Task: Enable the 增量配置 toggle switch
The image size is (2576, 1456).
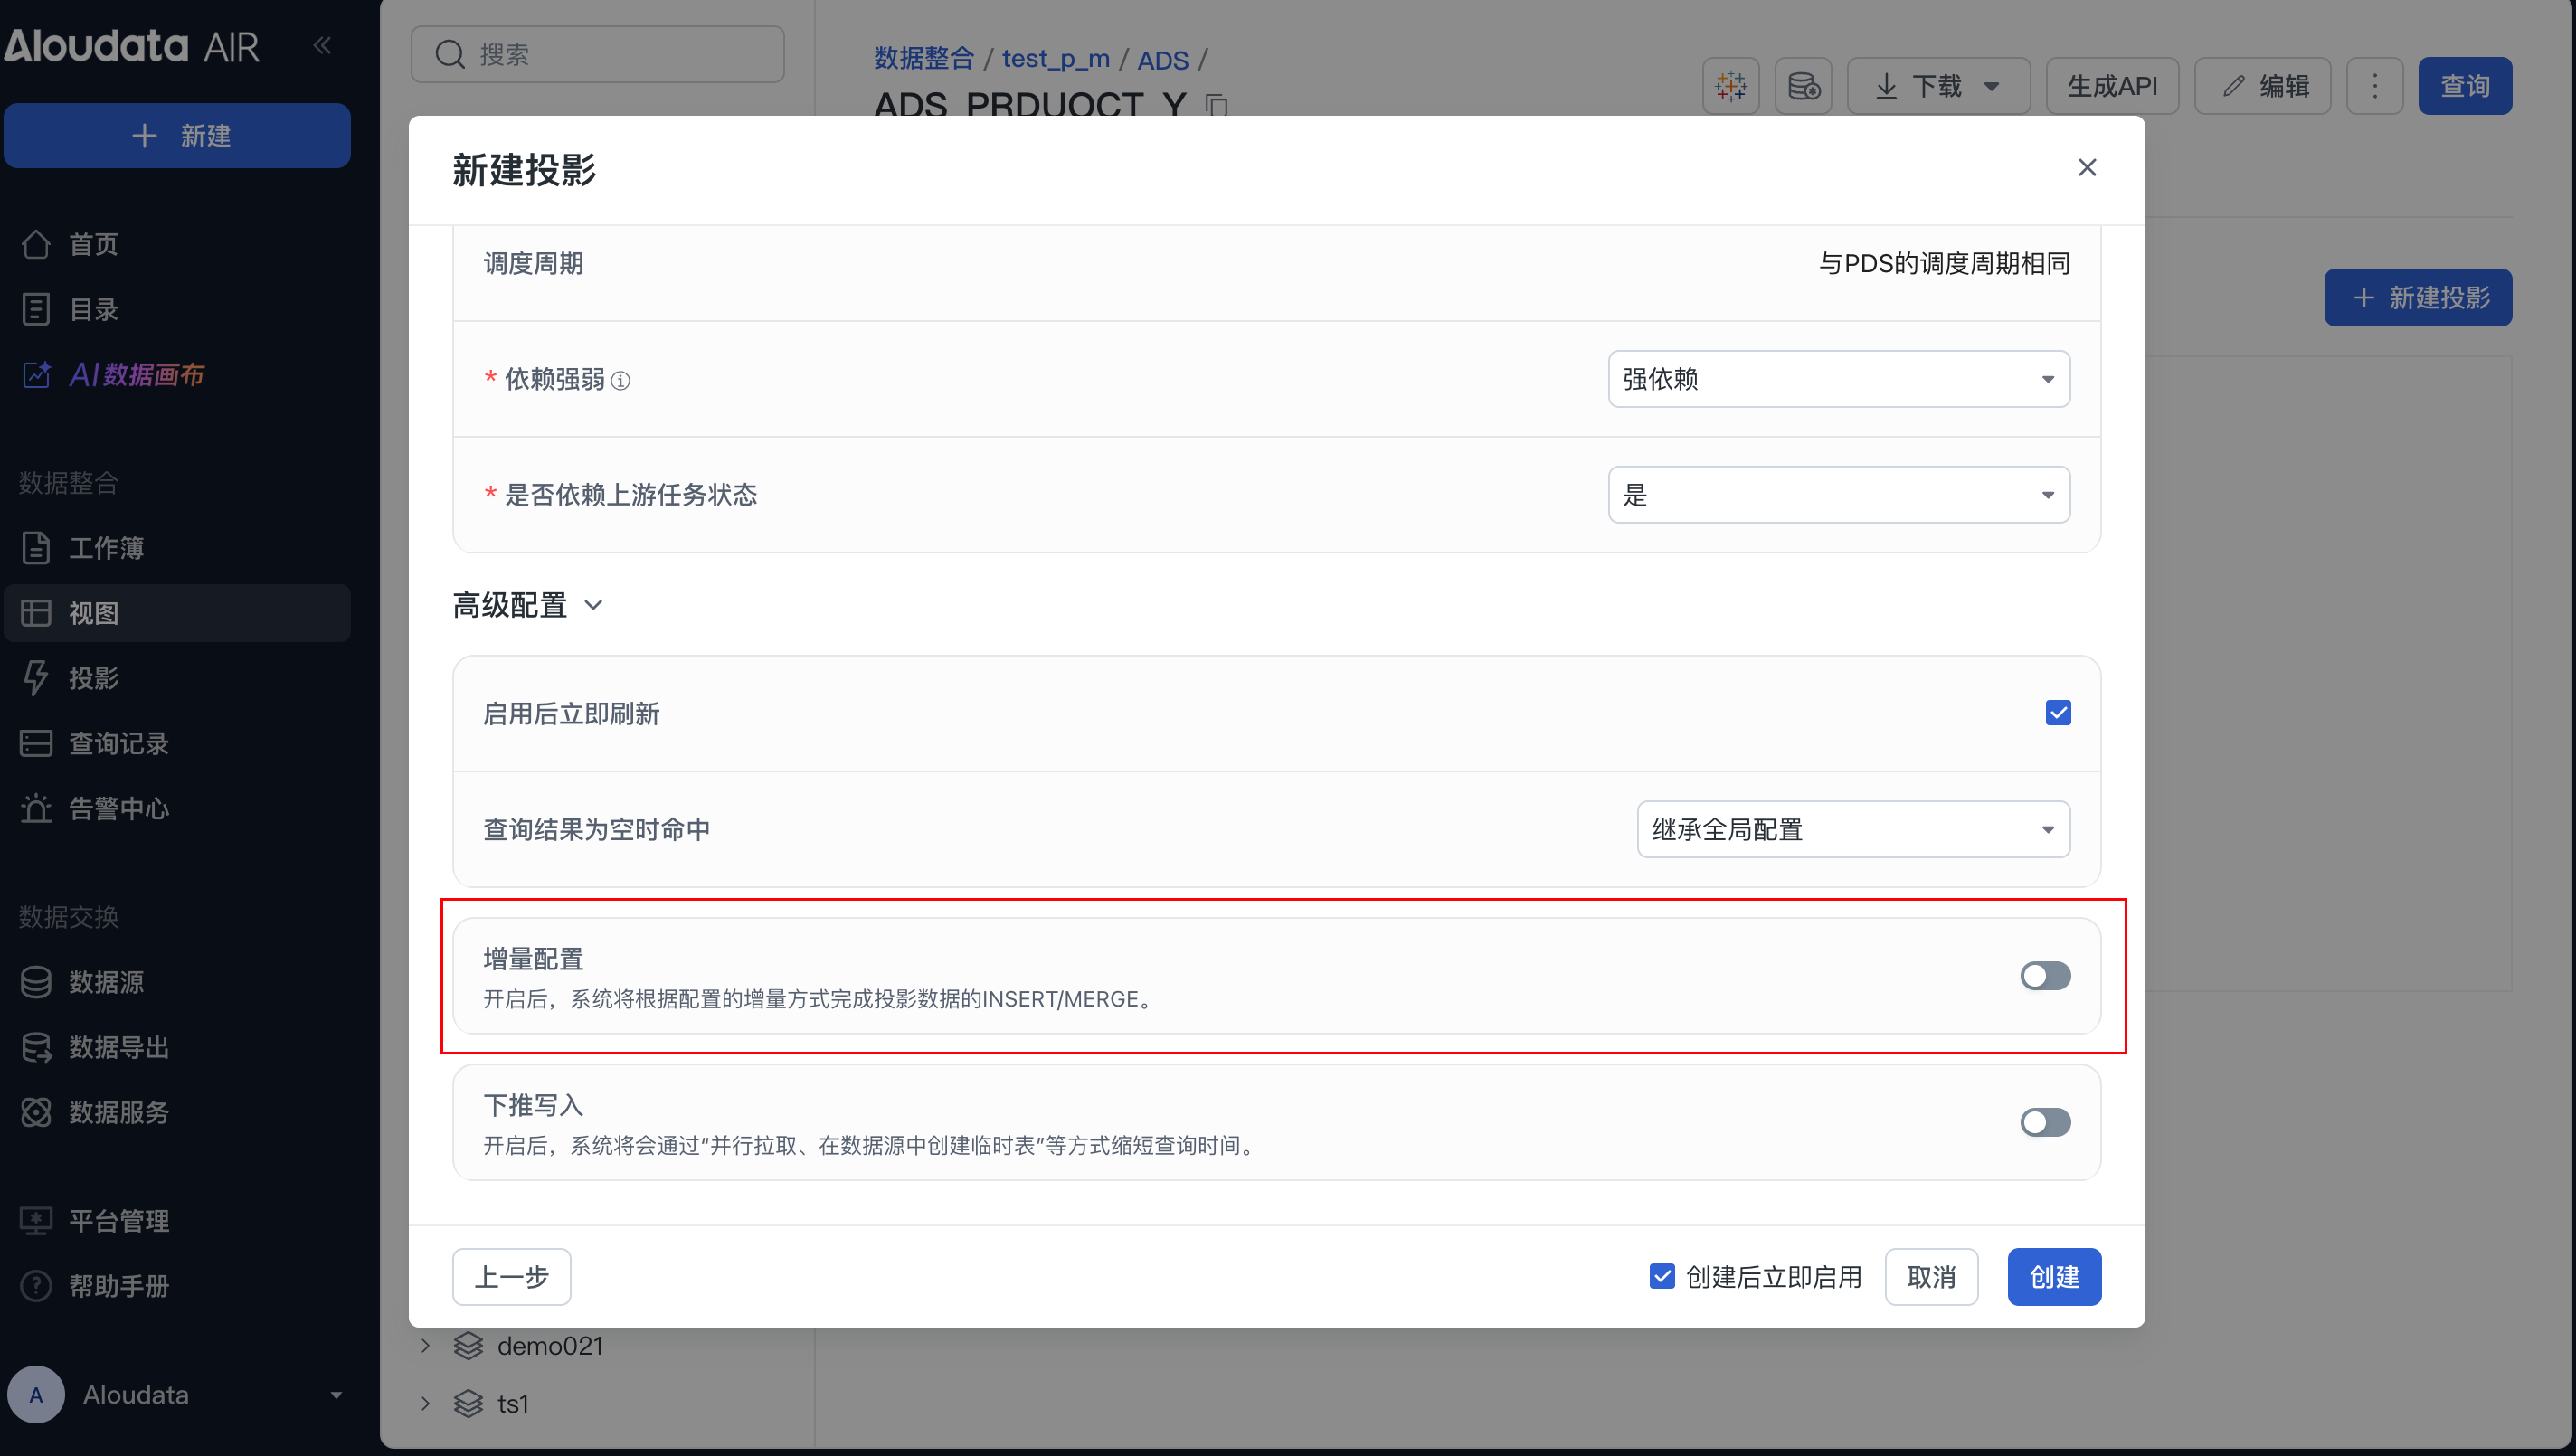Action: (x=2045, y=976)
